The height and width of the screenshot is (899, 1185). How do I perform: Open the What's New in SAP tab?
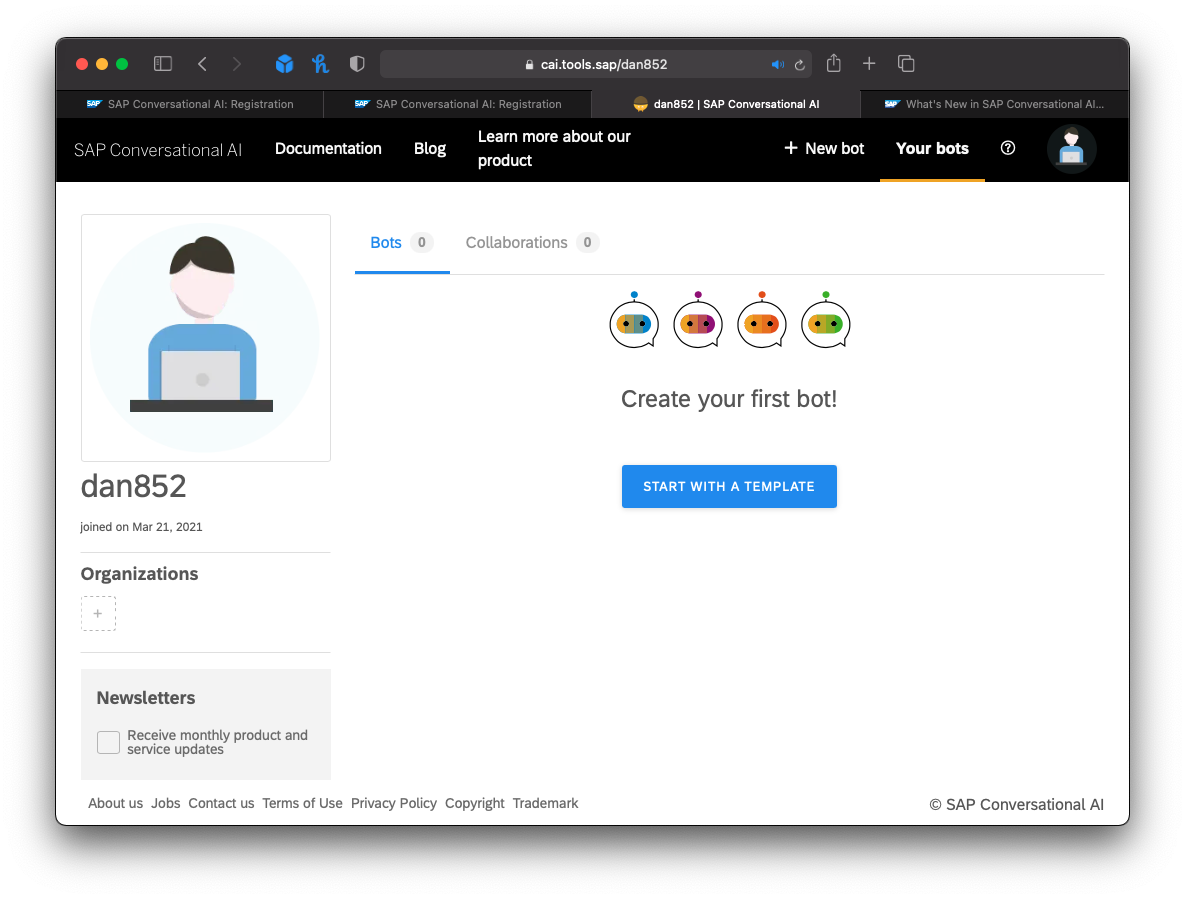coord(995,104)
